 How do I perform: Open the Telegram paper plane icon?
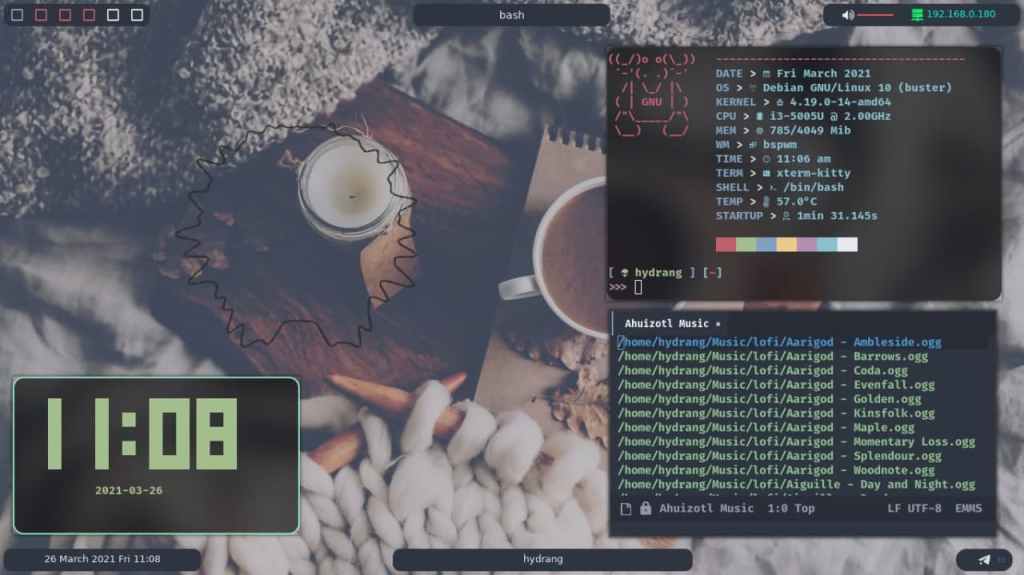point(984,560)
